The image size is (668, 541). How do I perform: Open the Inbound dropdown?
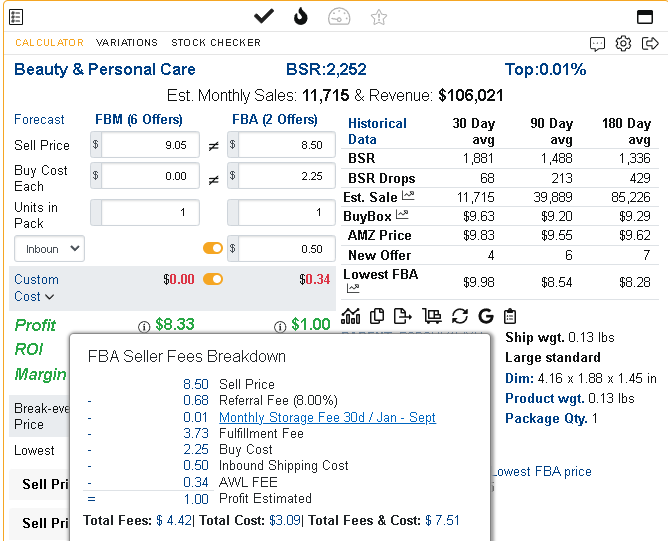(49, 249)
